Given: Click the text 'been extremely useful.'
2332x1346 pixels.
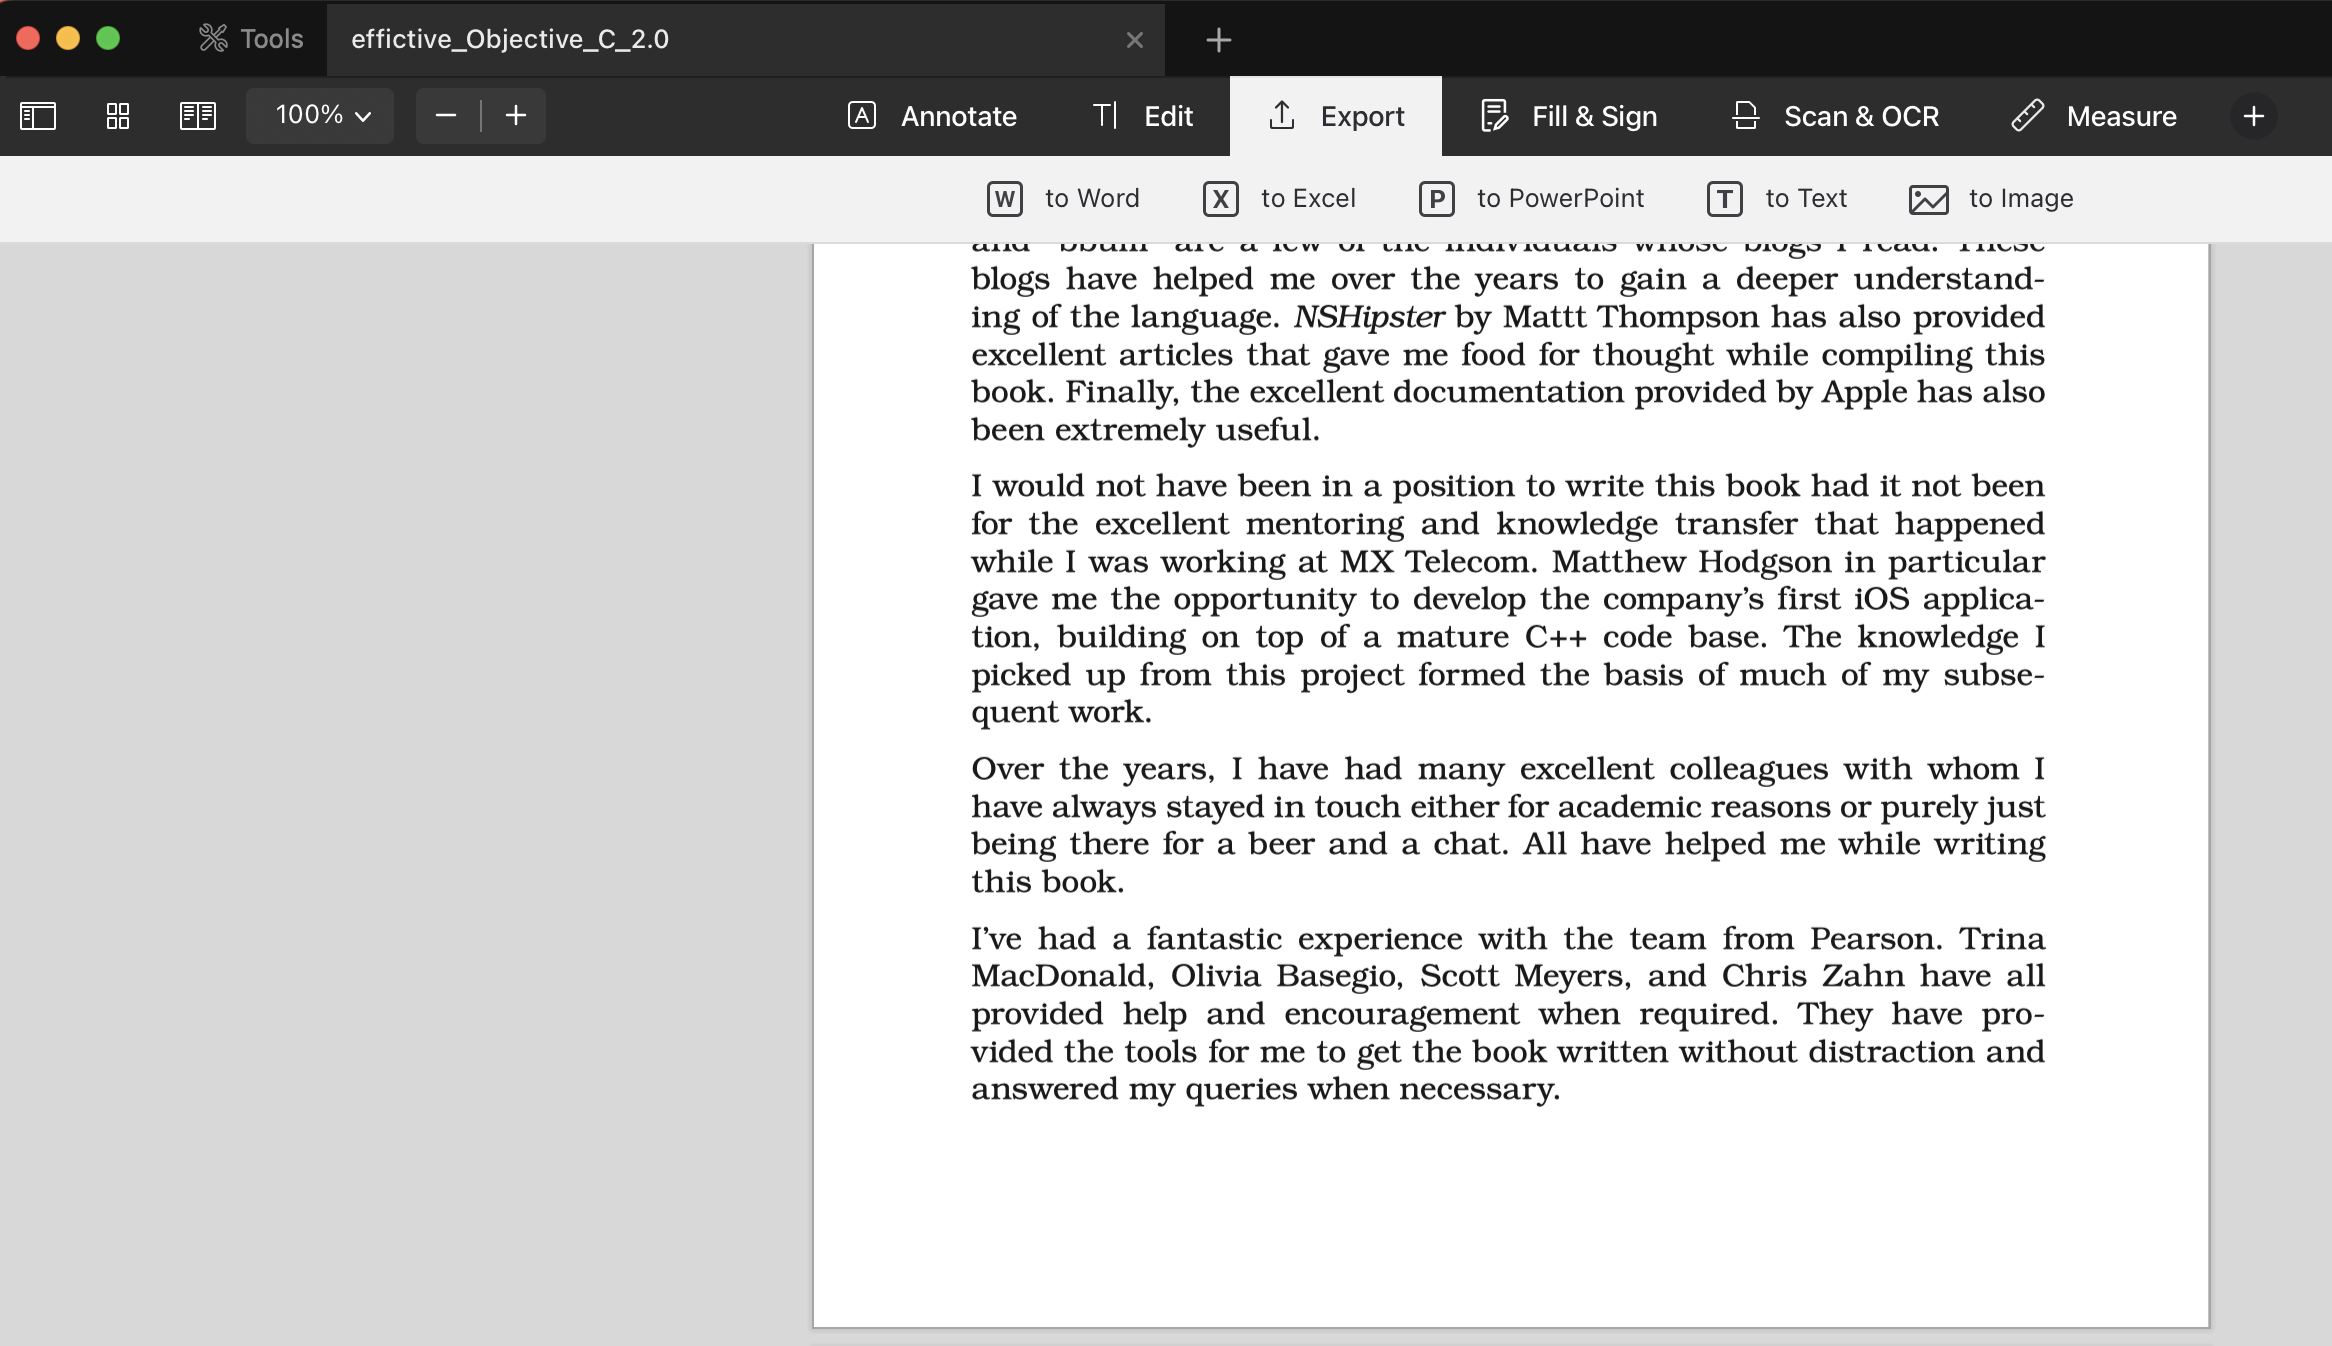Looking at the screenshot, I should 1145,430.
